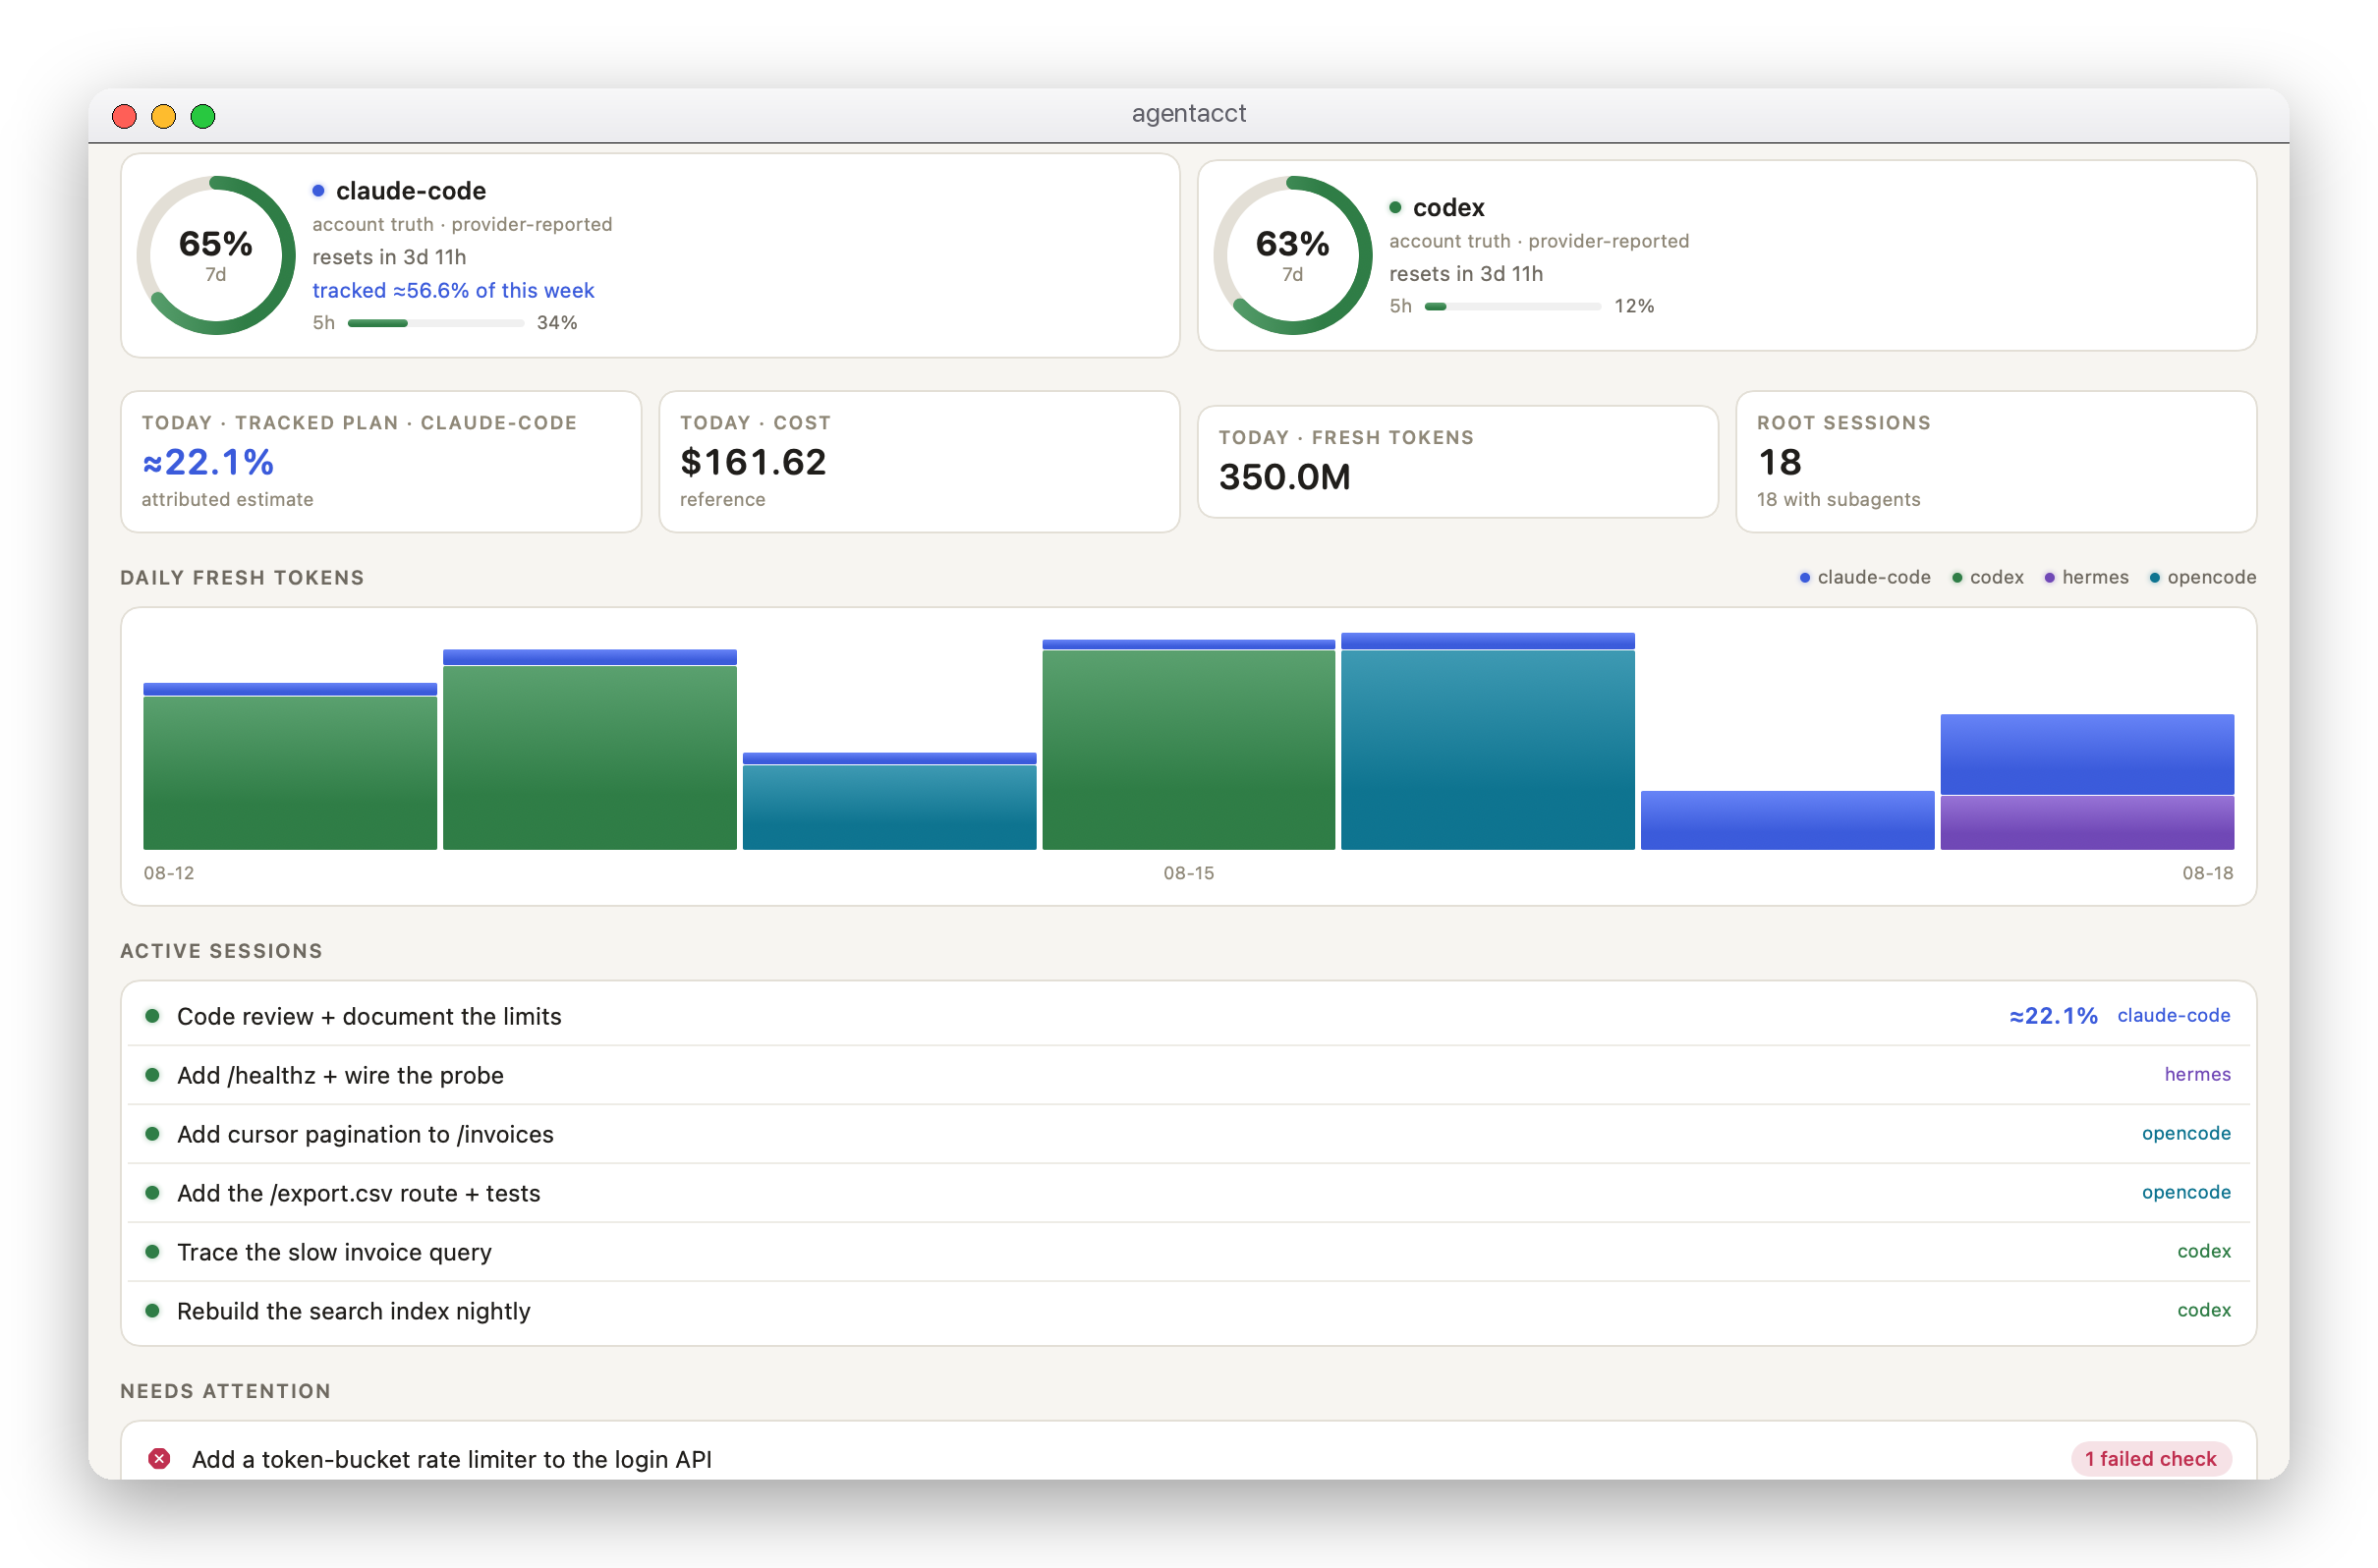The image size is (2378, 1568).
Task: Open 'tracked ≈56.6% of this week' link
Action: click(x=453, y=290)
